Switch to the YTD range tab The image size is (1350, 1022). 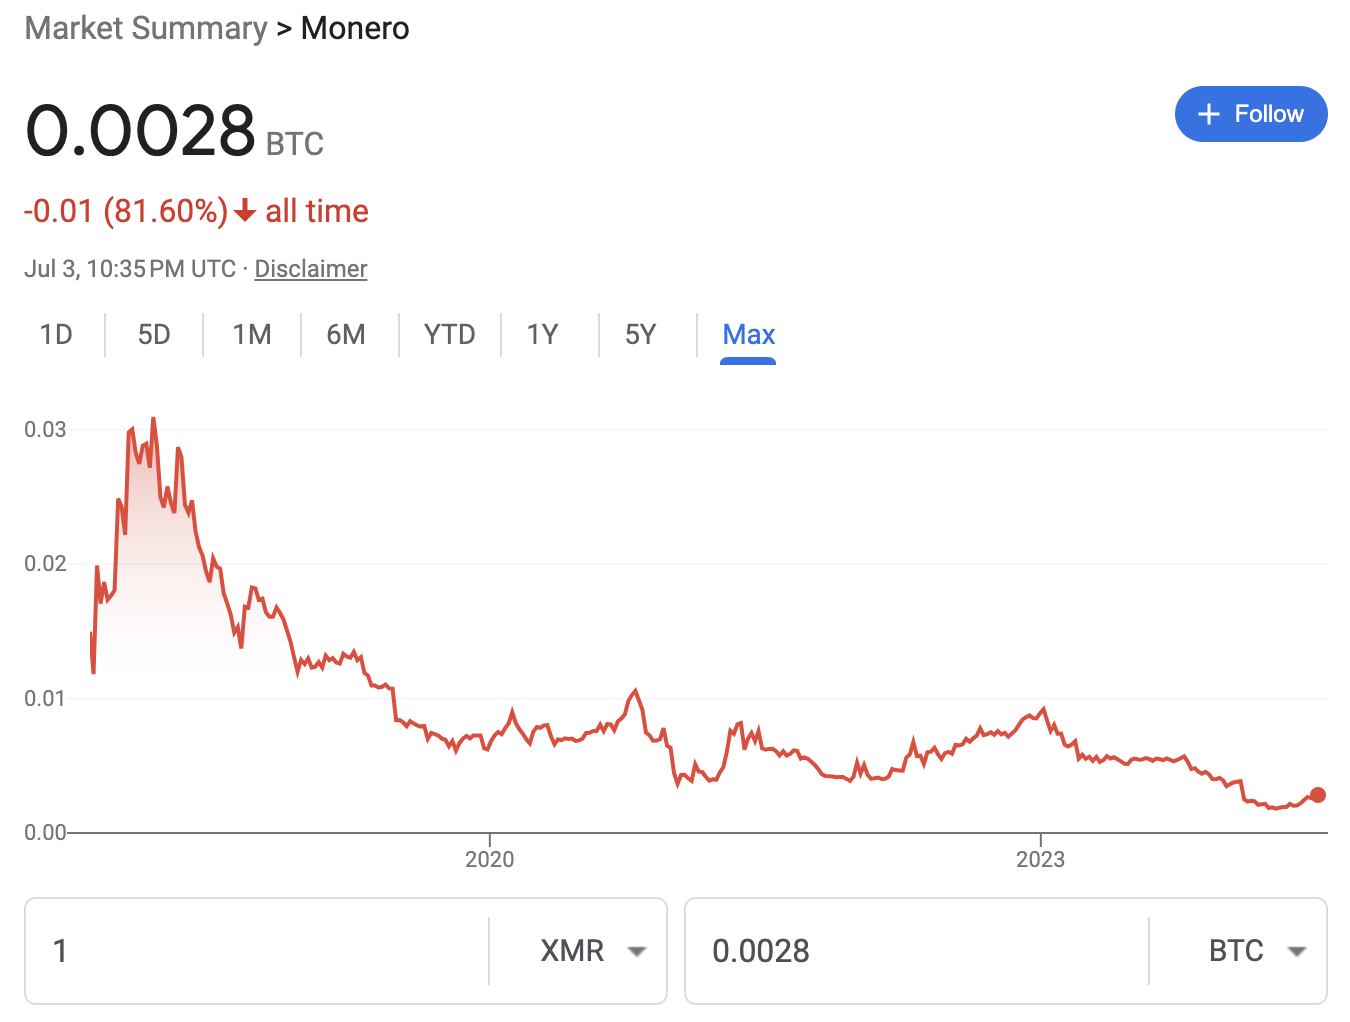[449, 335]
